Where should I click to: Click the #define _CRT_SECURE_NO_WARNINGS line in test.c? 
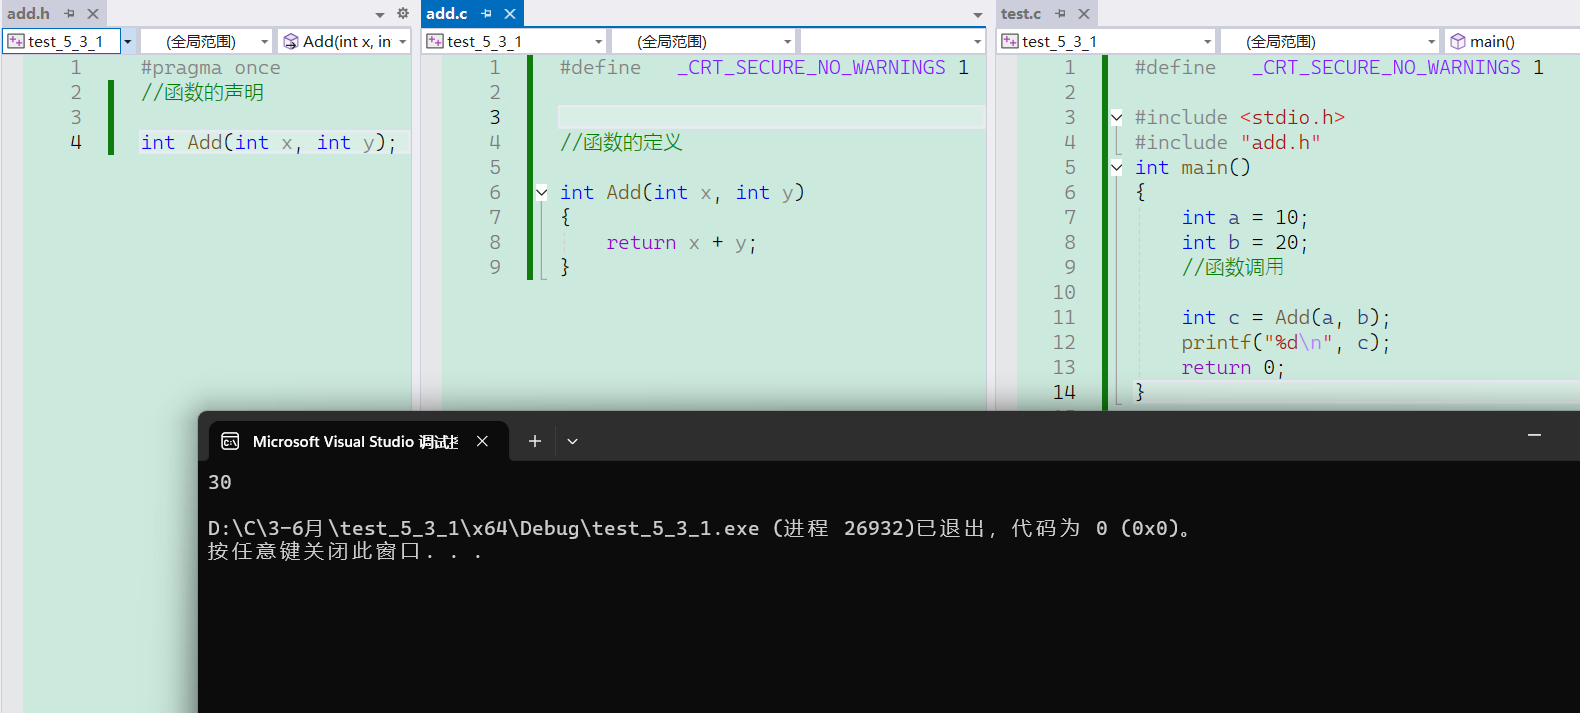tap(1339, 67)
